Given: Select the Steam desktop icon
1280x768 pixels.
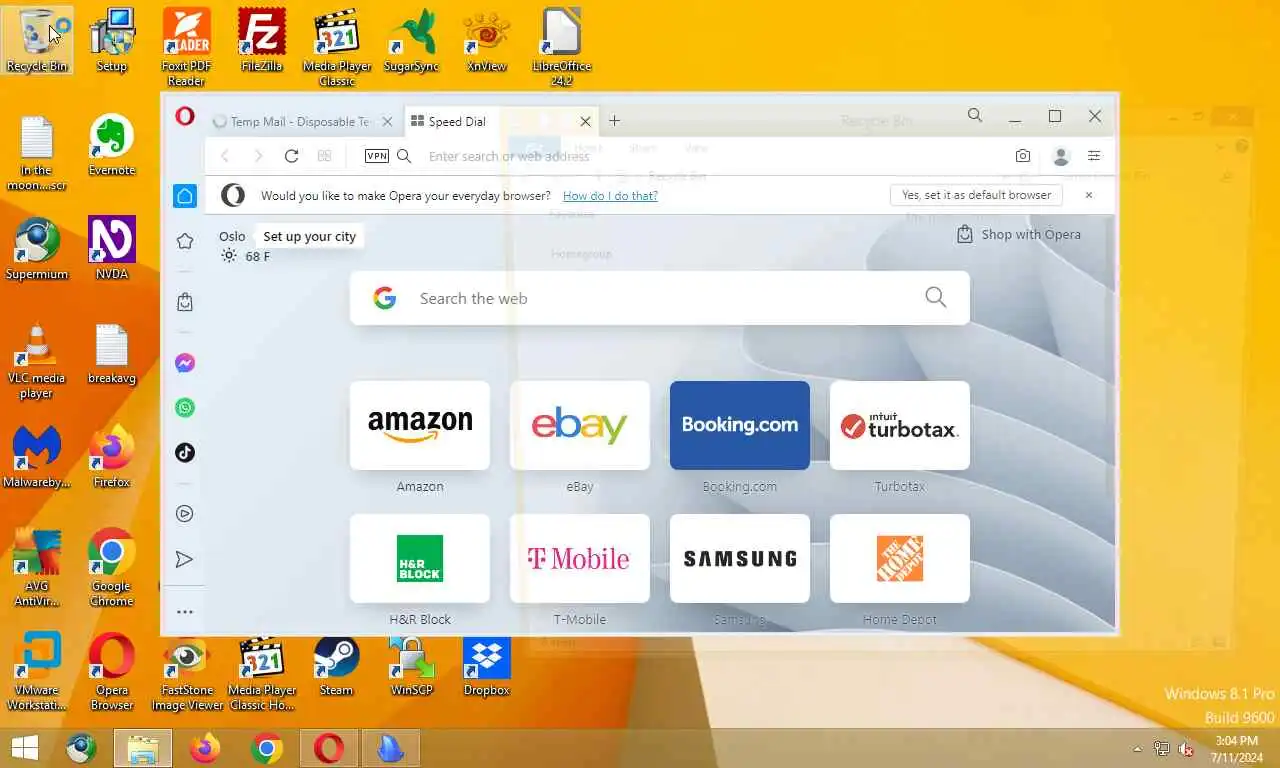Looking at the screenshot, I should coord(336,666).
